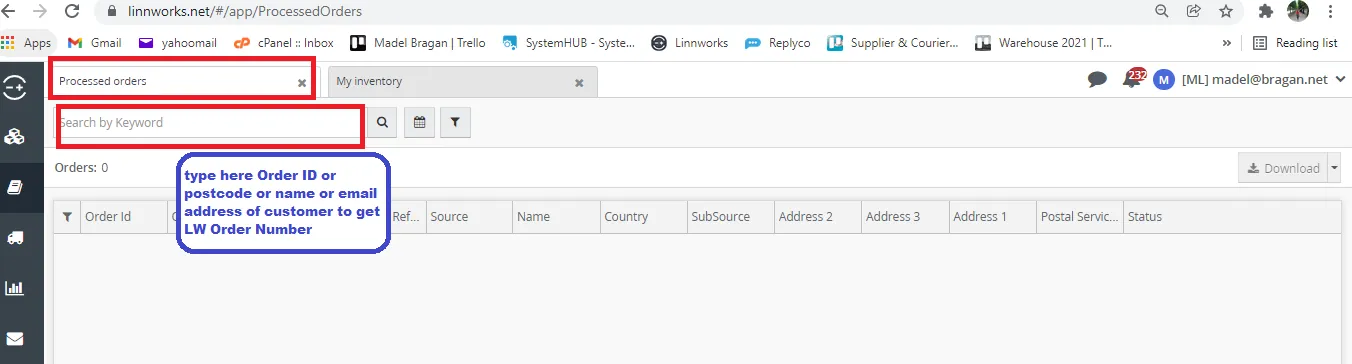Close the Processed orders tab
The height and width of the screenshot is (364, 1352).
(x=302, y=83)
